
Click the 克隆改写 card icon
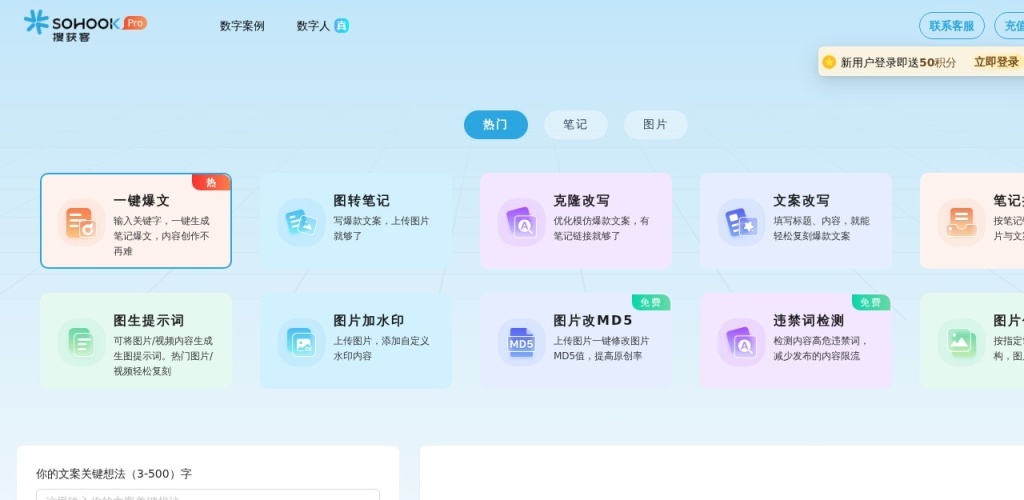521,222
